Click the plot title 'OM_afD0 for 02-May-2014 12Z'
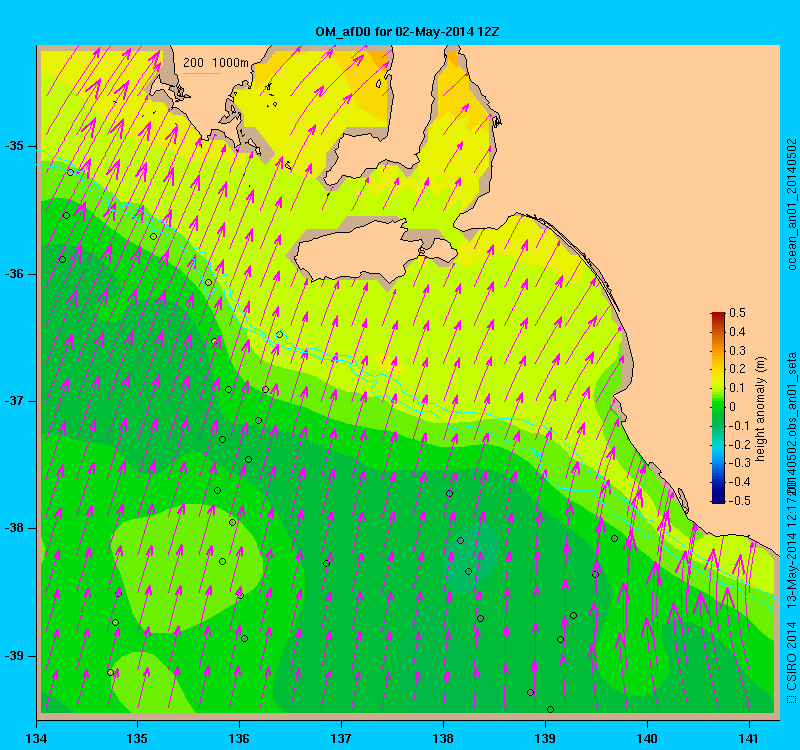 pos(407,32)
